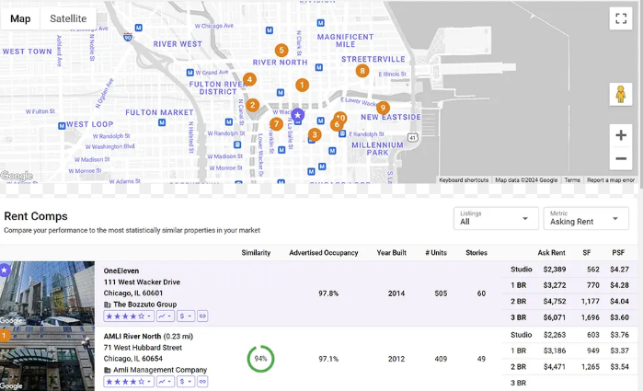Open OneEleven property street view thumbnail

coord(47,294)
